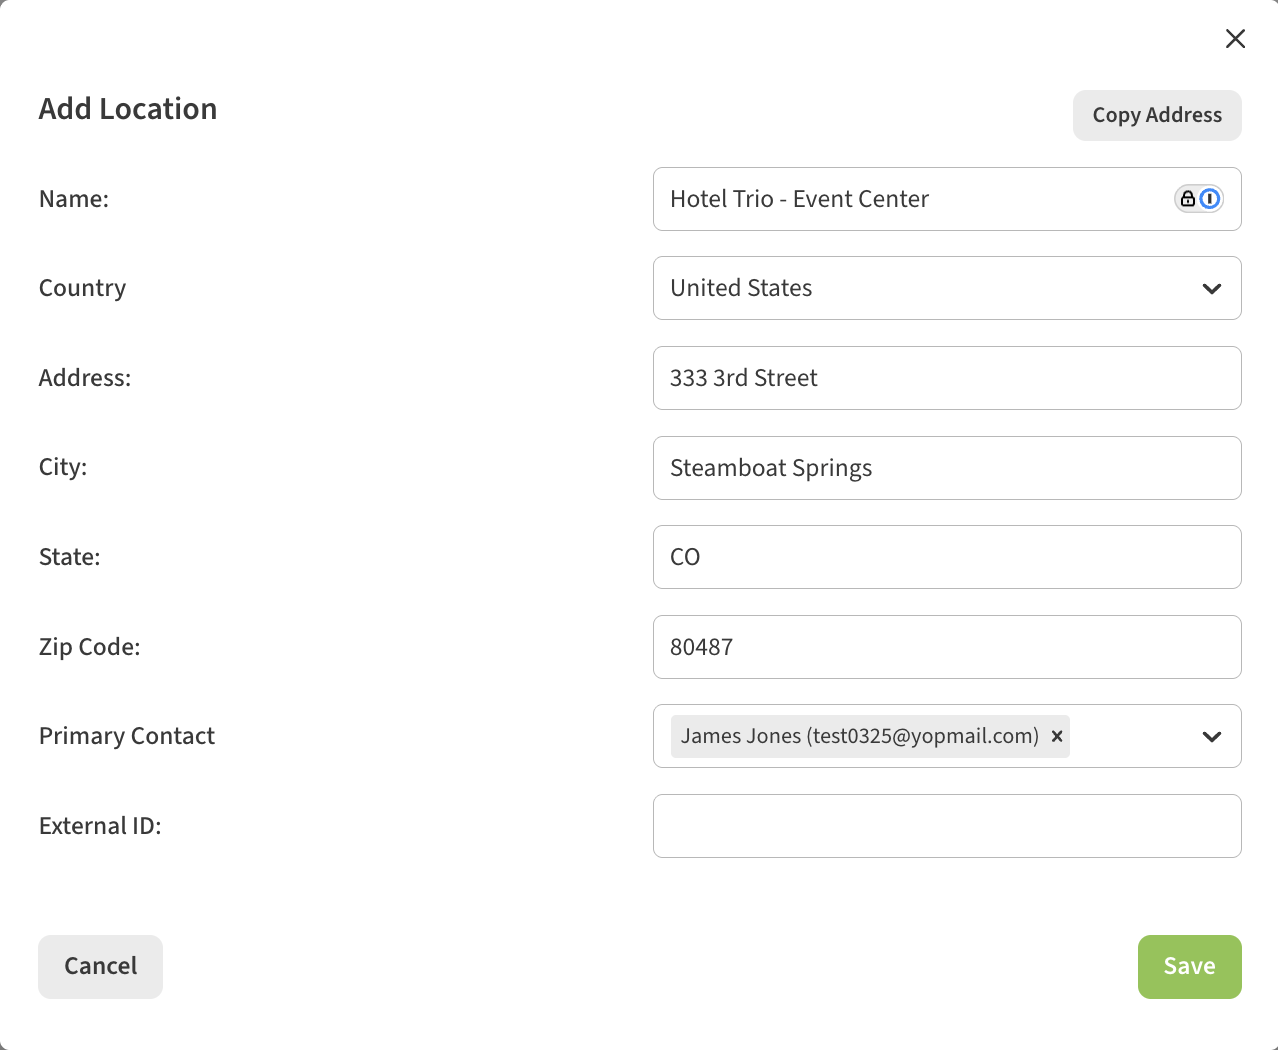1278x1050 pixels.
Task: Click the password manager icon in Name field
Action: [1198, 199]
